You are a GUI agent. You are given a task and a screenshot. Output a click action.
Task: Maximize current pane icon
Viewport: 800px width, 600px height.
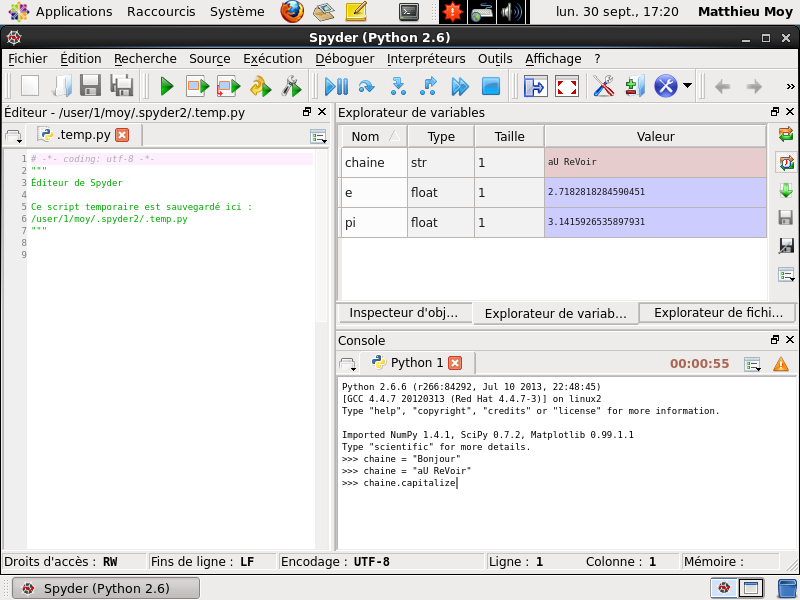[x=535, y=86]
